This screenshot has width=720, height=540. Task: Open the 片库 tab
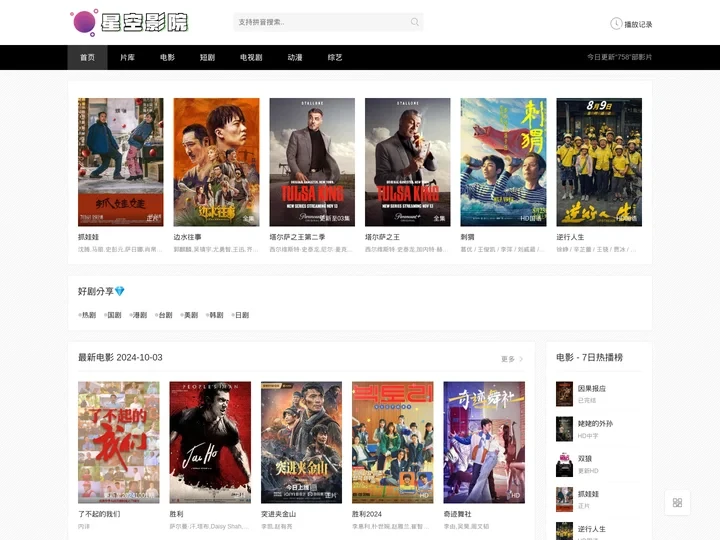127,57
